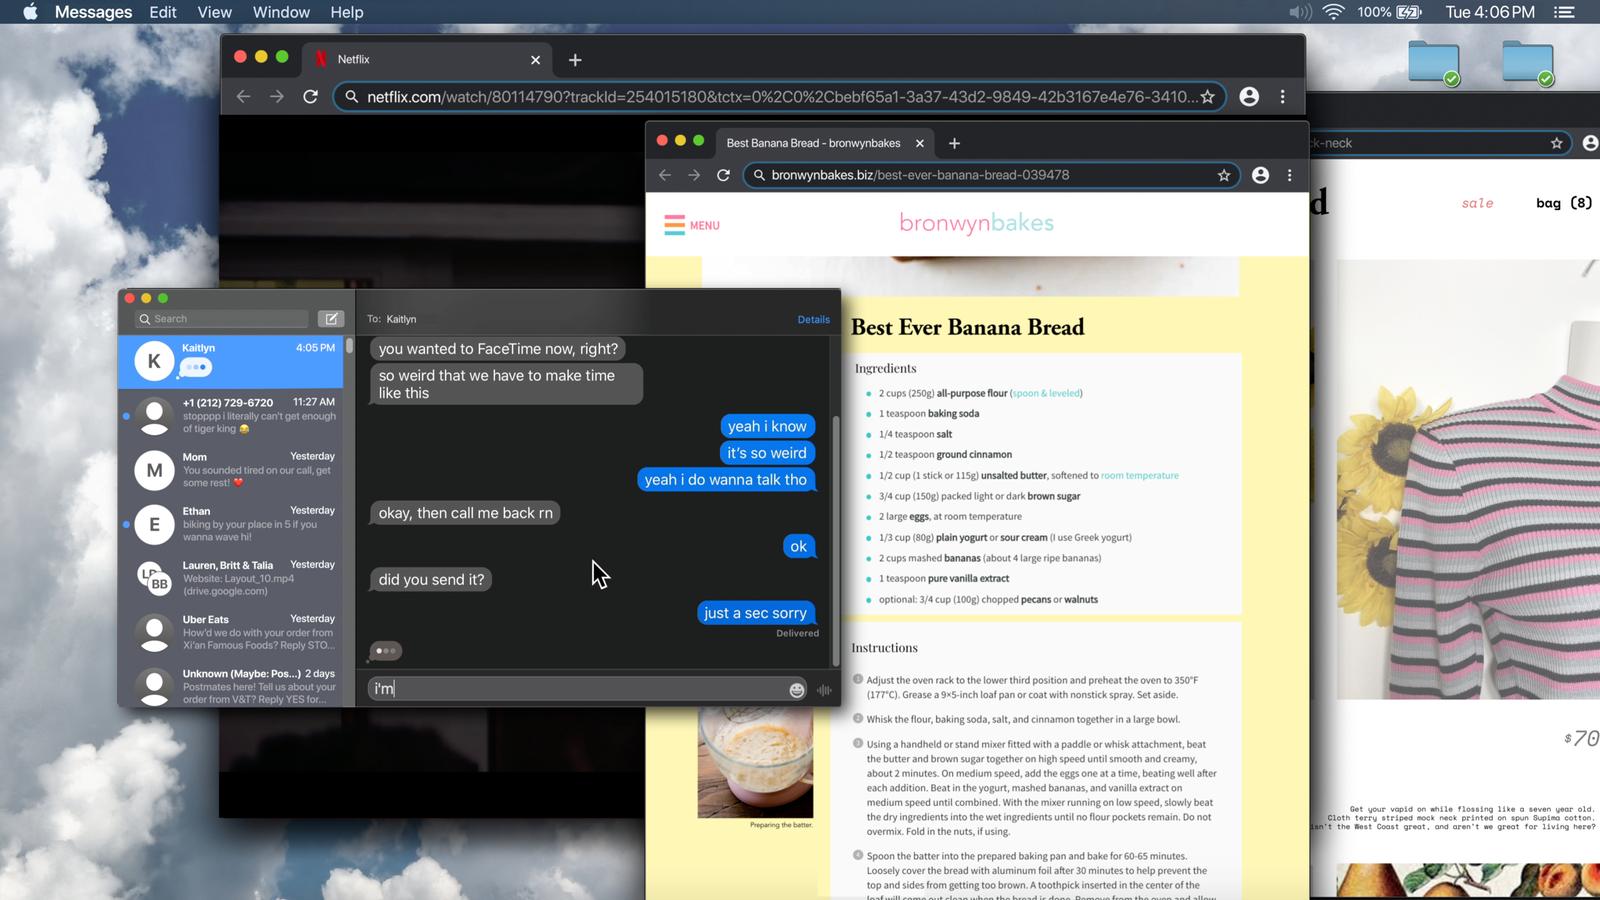
Task: Open three-dot Chrome menu in Netflix window
Action: pyautogui.click(x=1283, y=97)
